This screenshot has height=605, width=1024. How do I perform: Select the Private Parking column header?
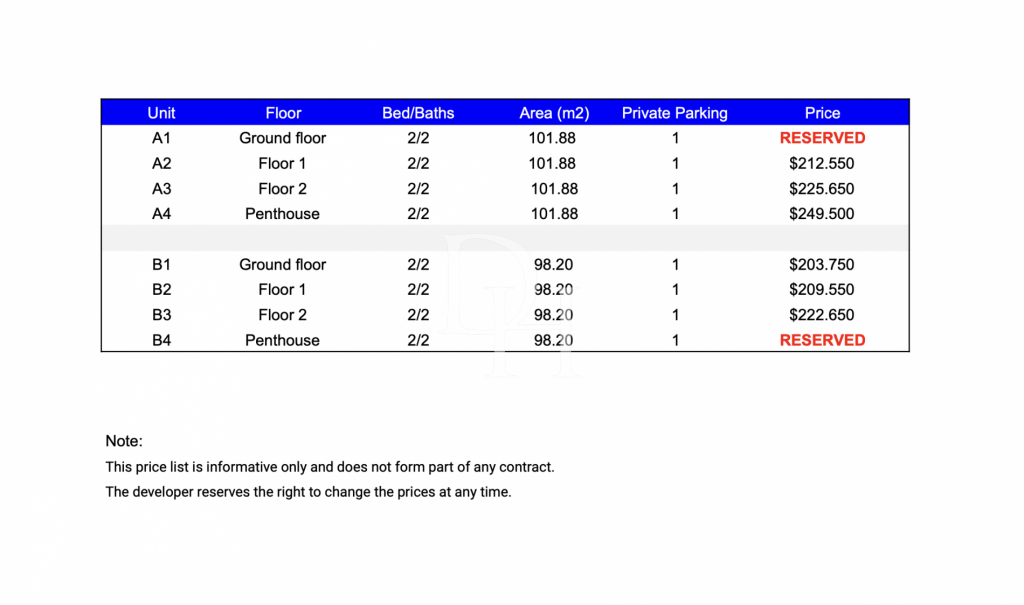675,113
